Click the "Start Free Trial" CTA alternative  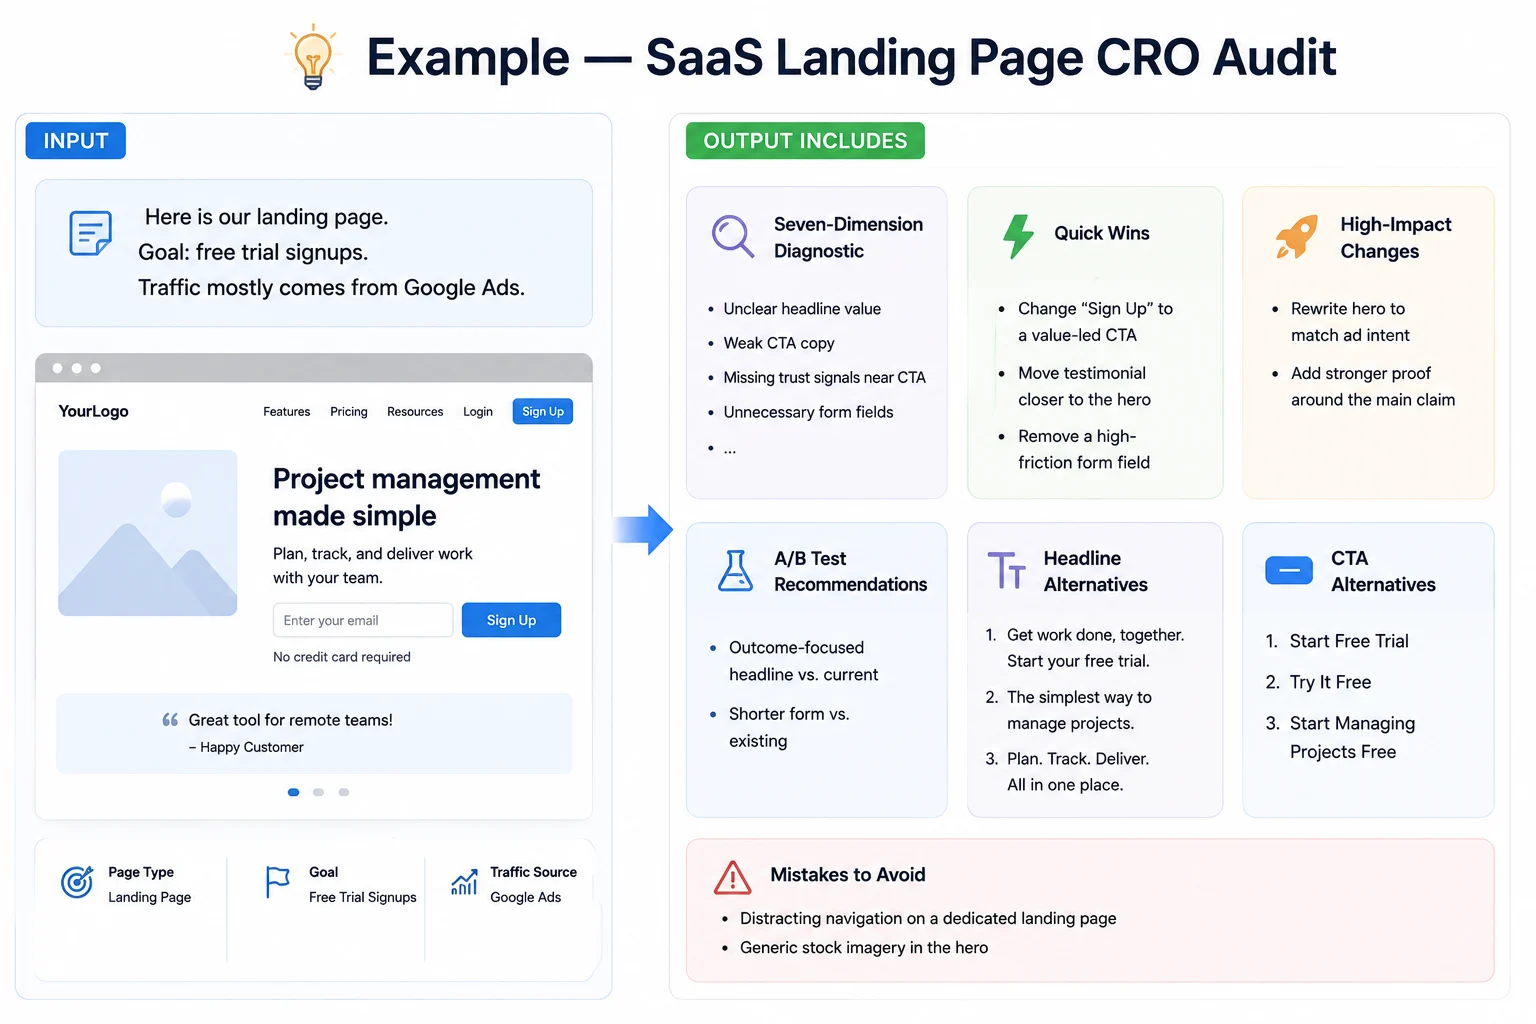[x=1349, y=641]
